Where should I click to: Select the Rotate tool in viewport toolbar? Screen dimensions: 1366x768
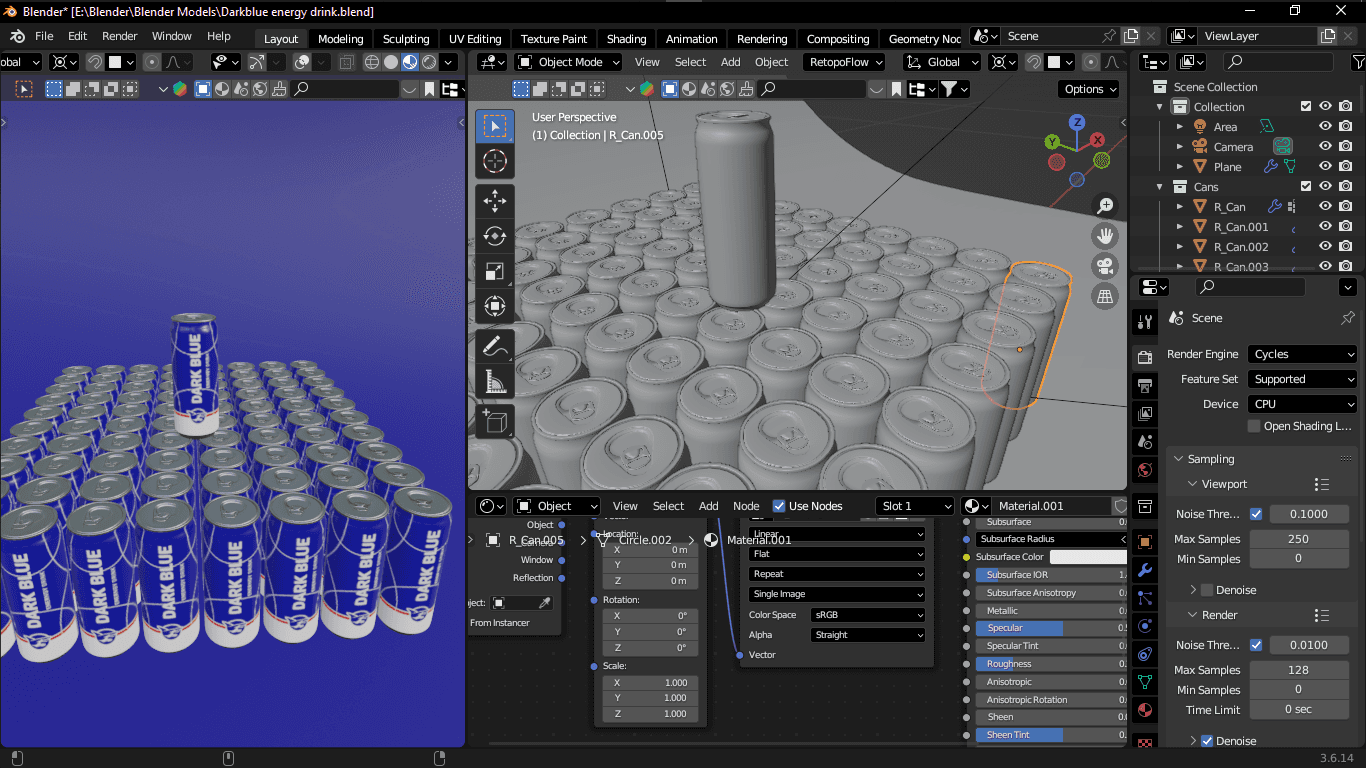coord(495,236)
